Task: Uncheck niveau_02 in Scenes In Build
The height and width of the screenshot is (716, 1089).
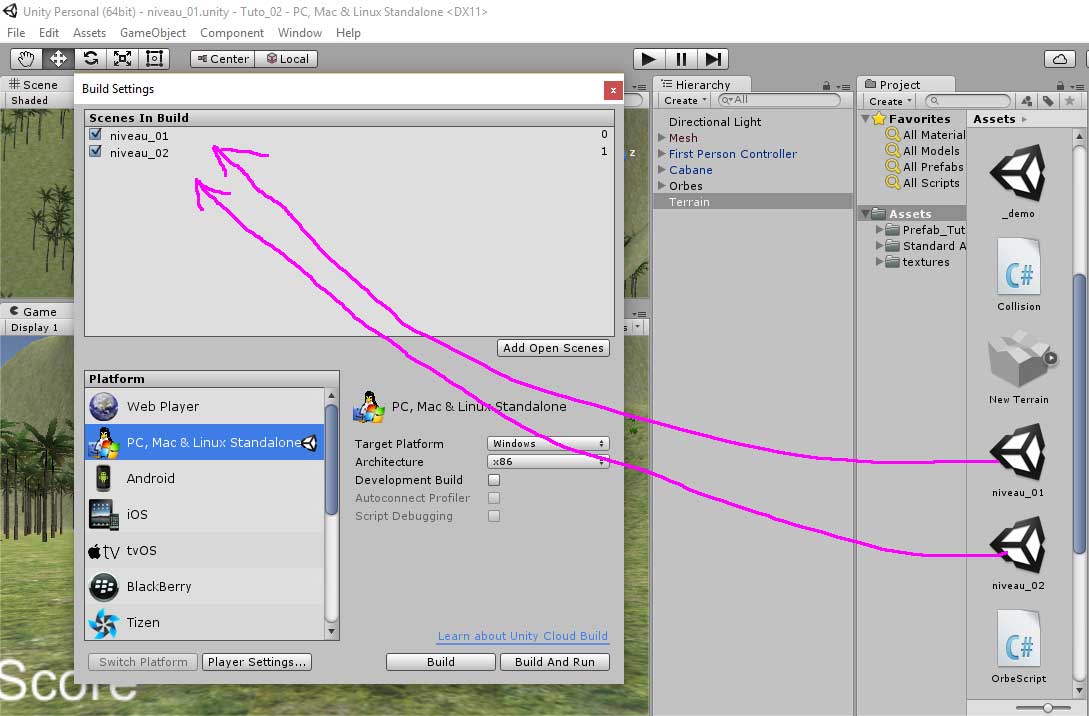Action: tap(96, 152)
